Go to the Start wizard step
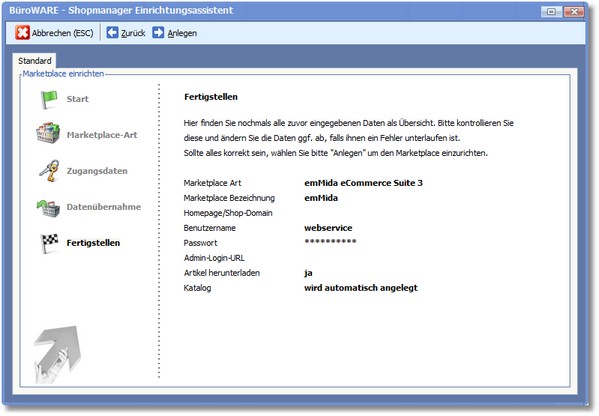The width and height of the screenshot is (599, 416). click(x=78, y=99)
